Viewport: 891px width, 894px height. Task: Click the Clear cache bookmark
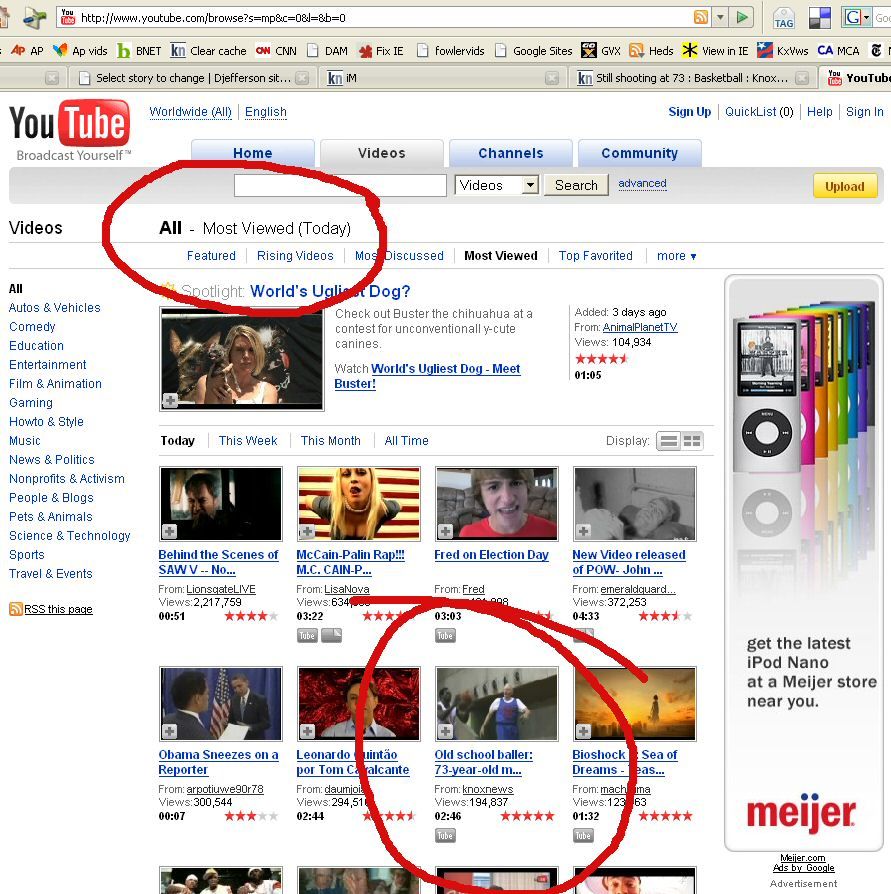209,51
